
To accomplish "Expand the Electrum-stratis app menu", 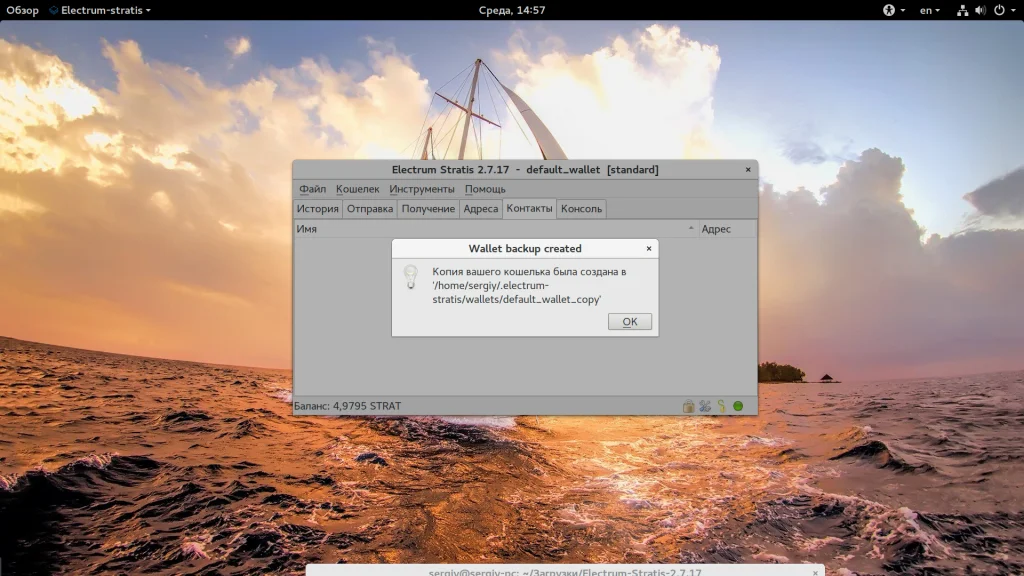I will pyautogui.click(x=105, y=10).
